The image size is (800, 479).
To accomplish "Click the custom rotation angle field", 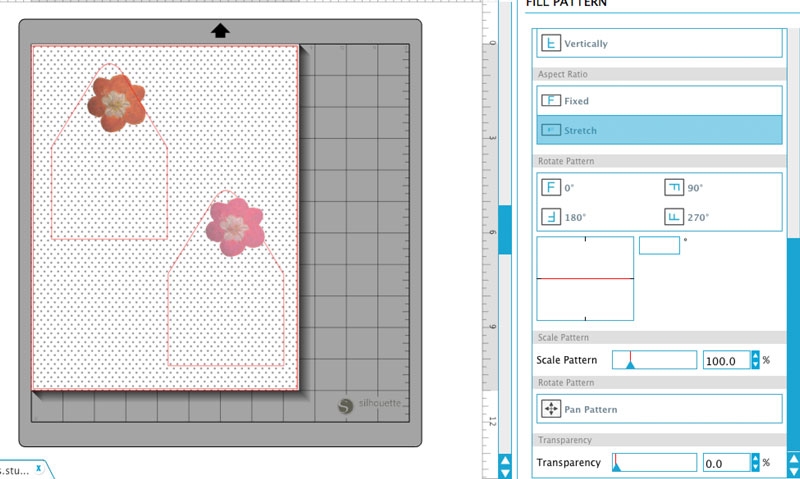I will point(659,245).
